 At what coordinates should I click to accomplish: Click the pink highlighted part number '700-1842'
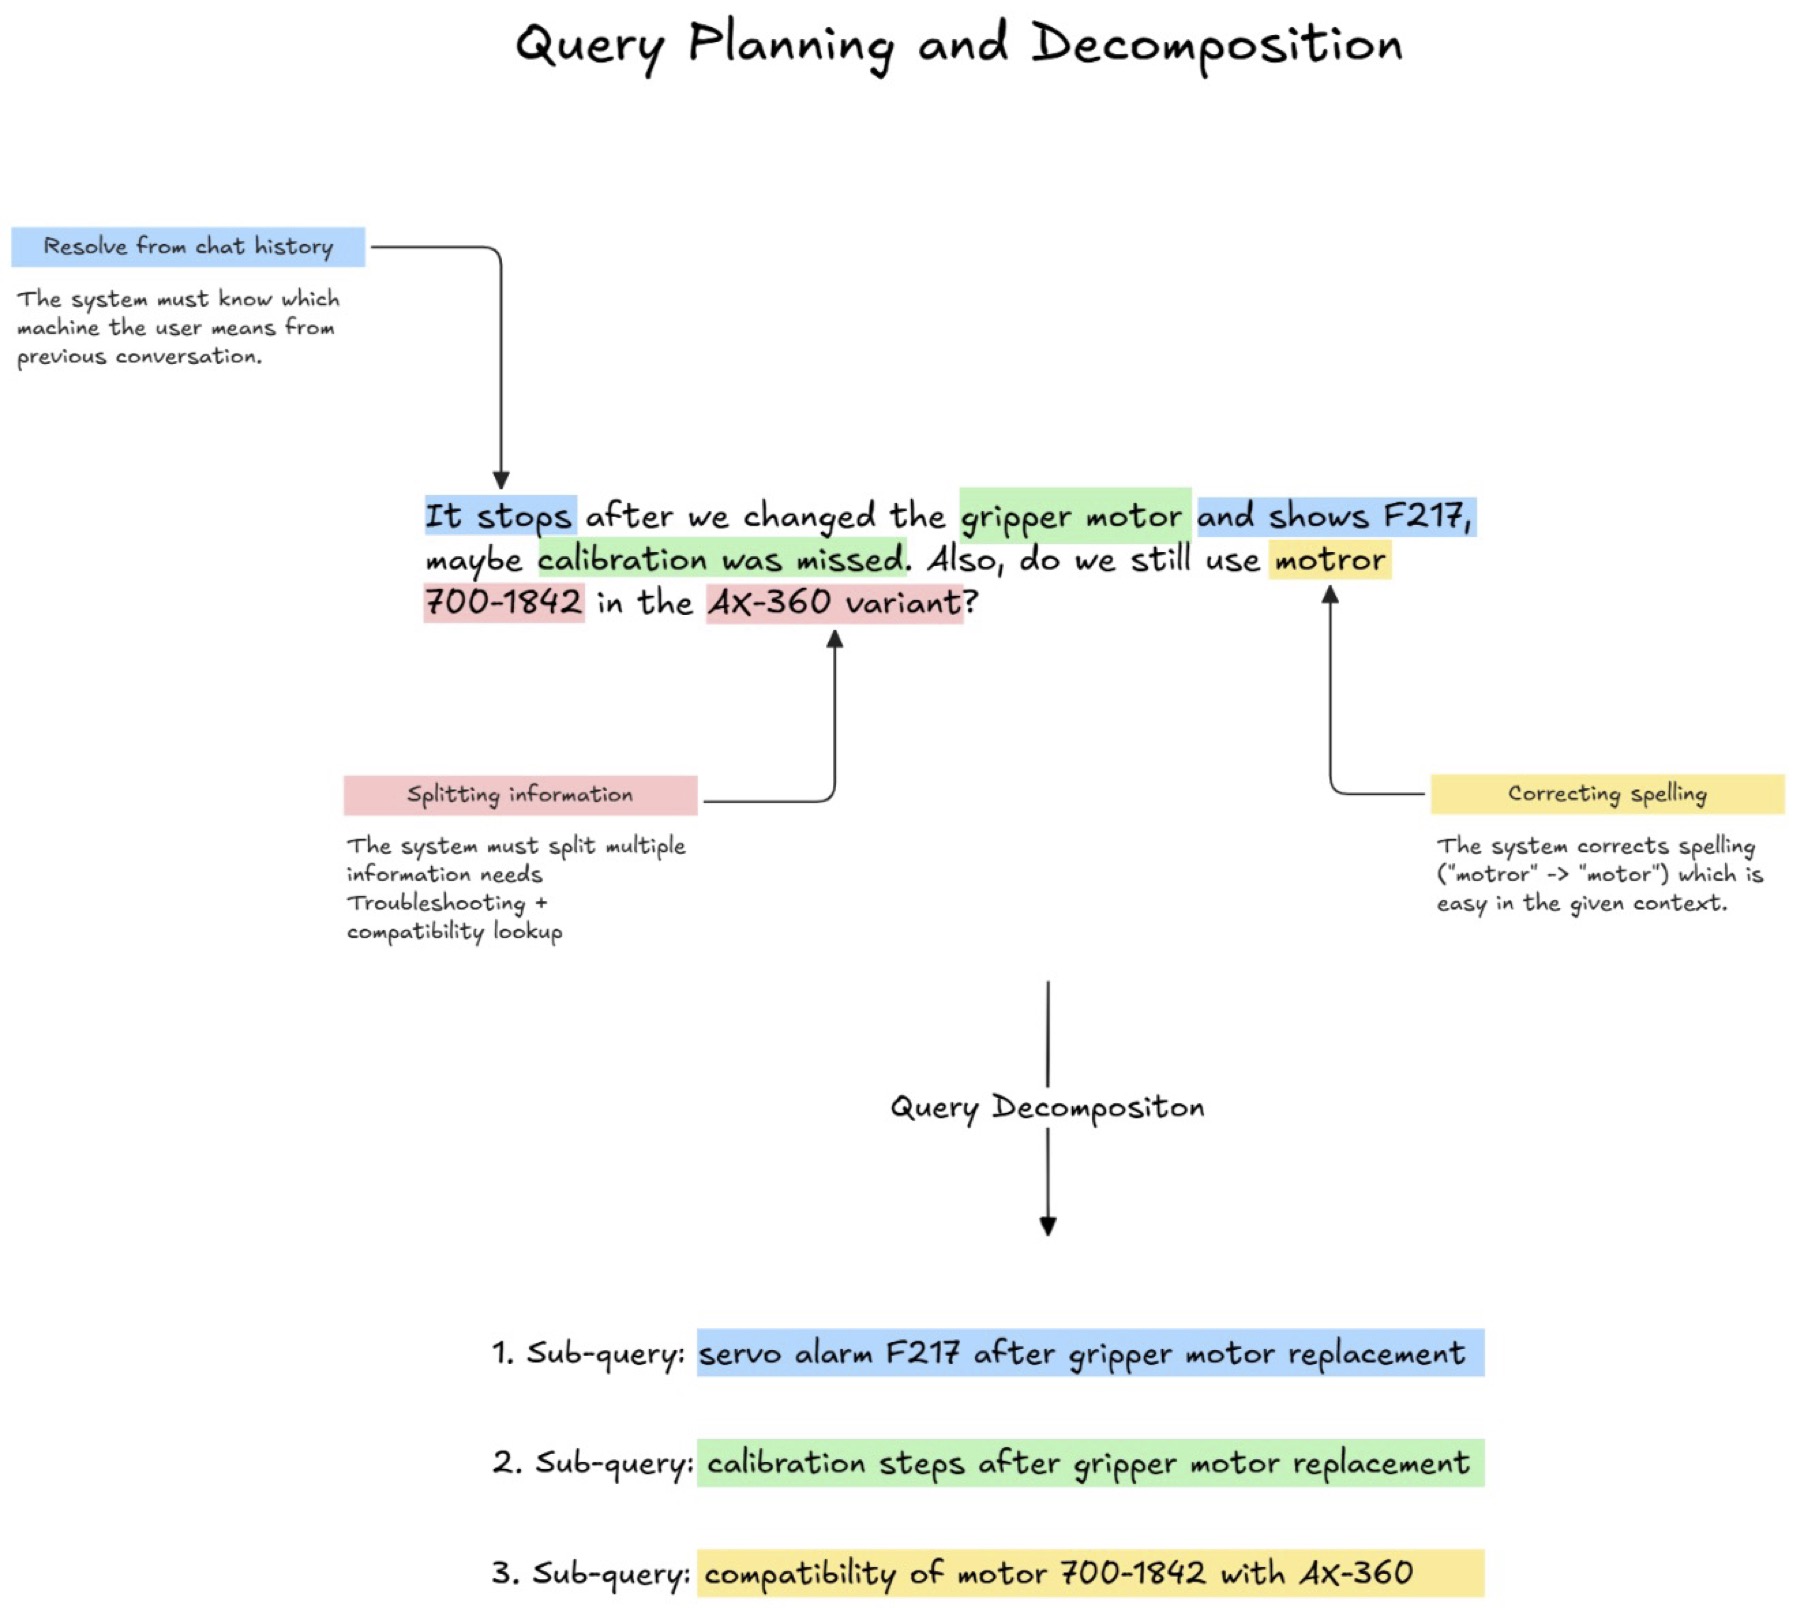[504, 602]
